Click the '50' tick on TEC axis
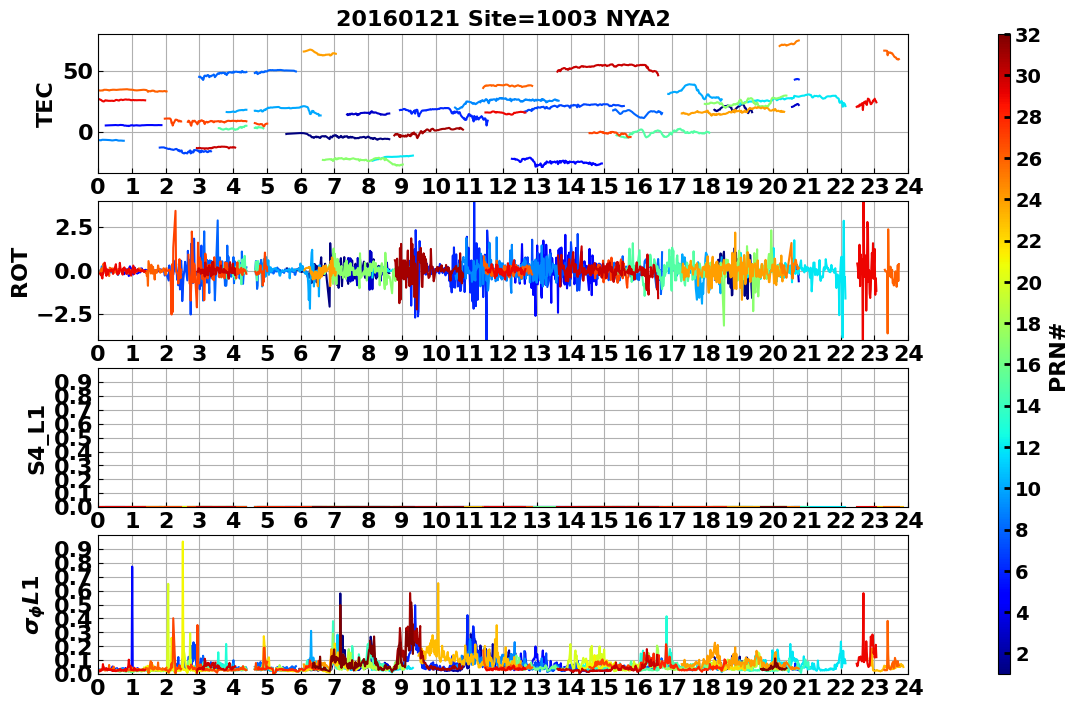The image size is (1077, 709). (x=78, y=71)
